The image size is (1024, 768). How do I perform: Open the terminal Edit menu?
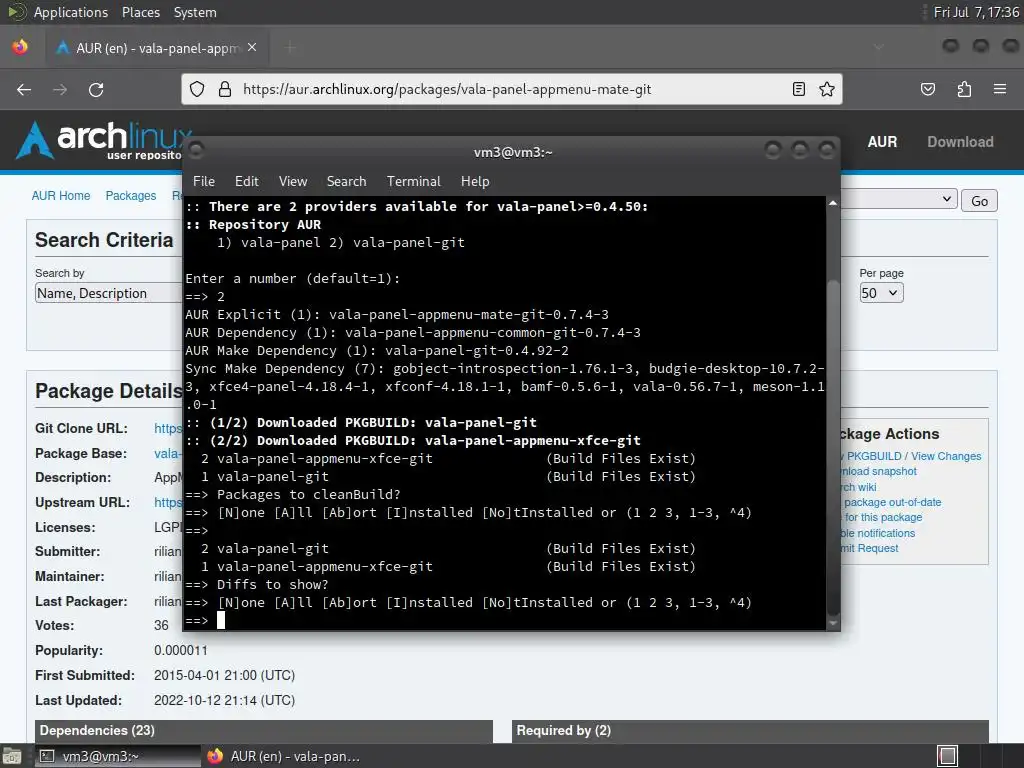247,182
